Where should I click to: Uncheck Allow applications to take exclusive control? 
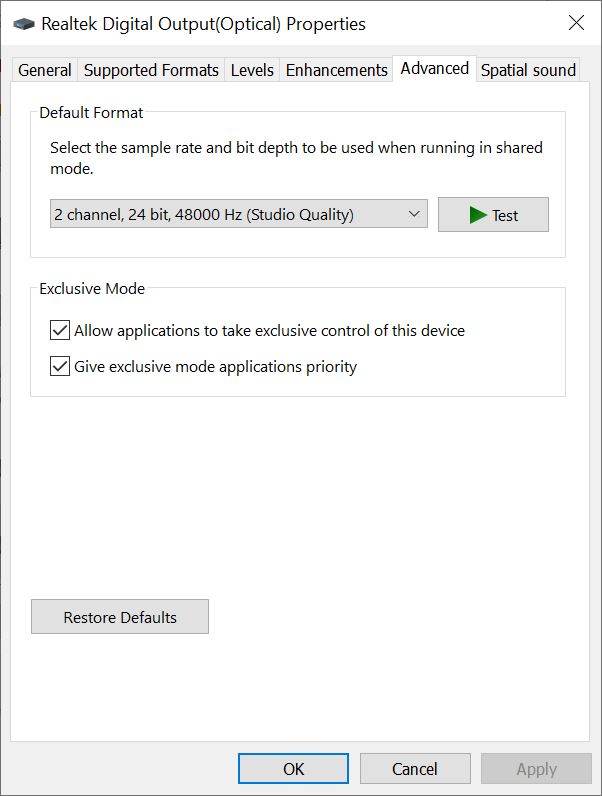coord(60,330)
